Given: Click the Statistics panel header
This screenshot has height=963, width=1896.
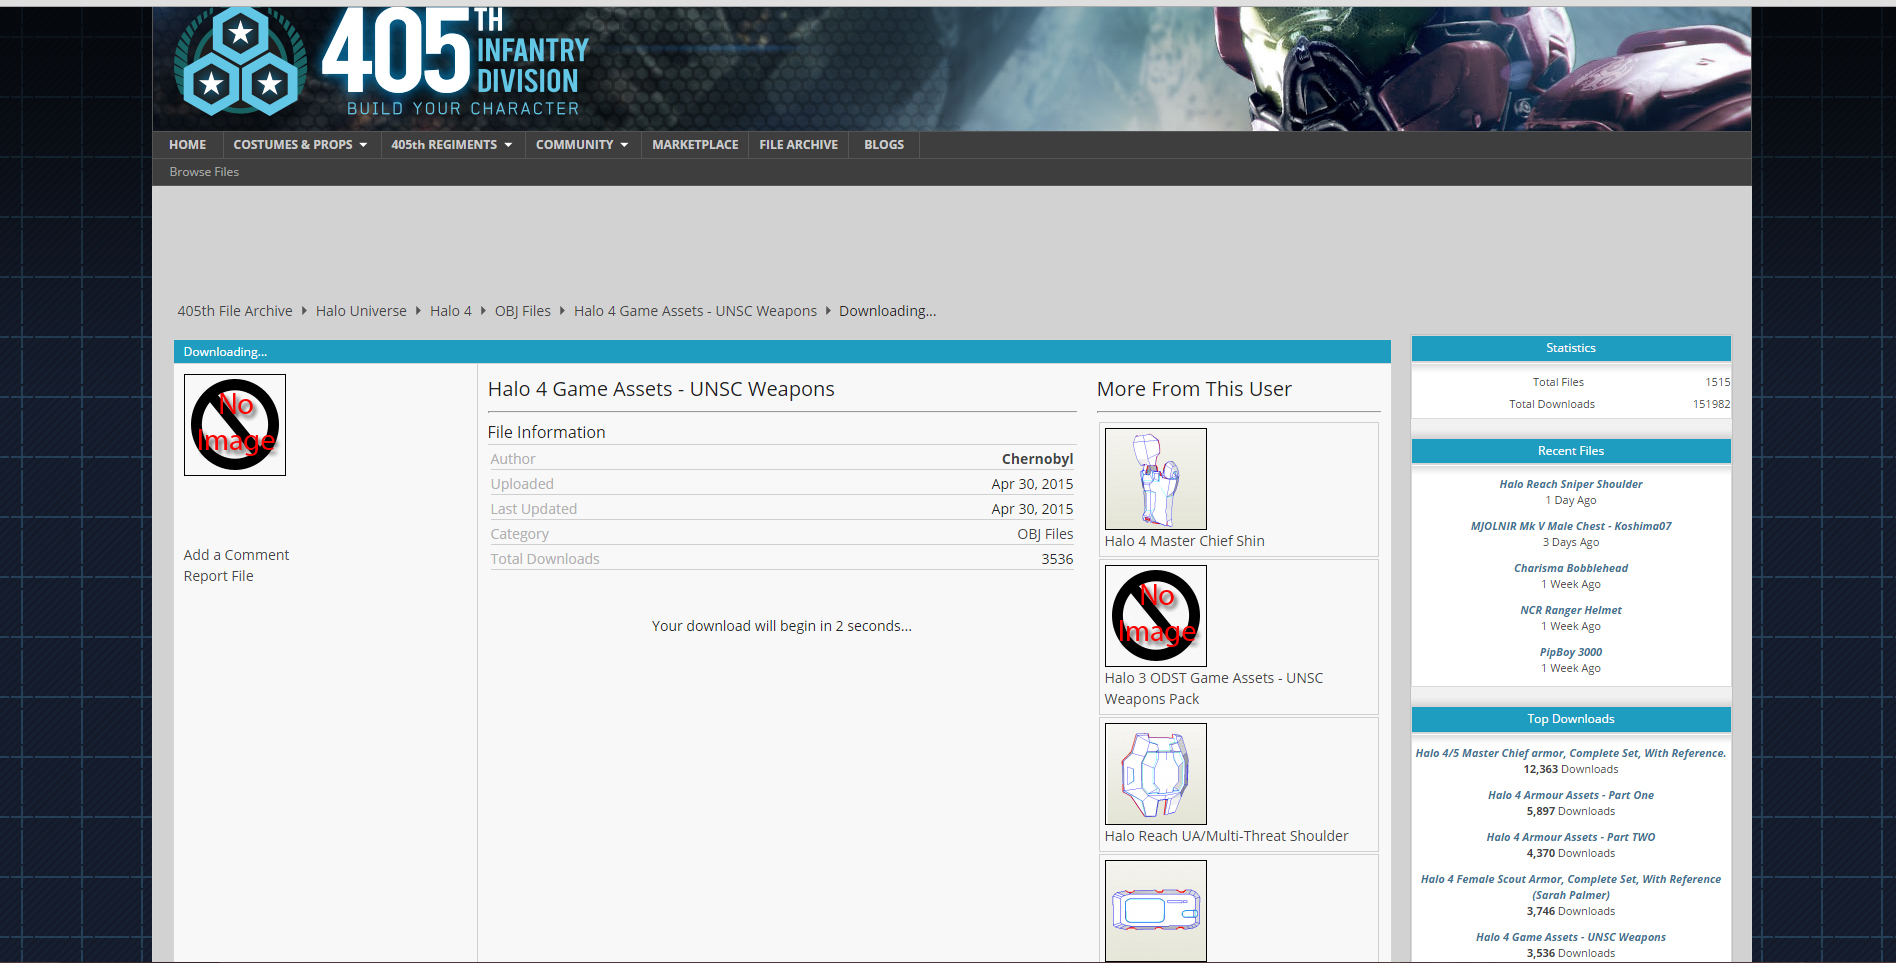Looking at the screenshot, I should click(x=1570, y=348).
